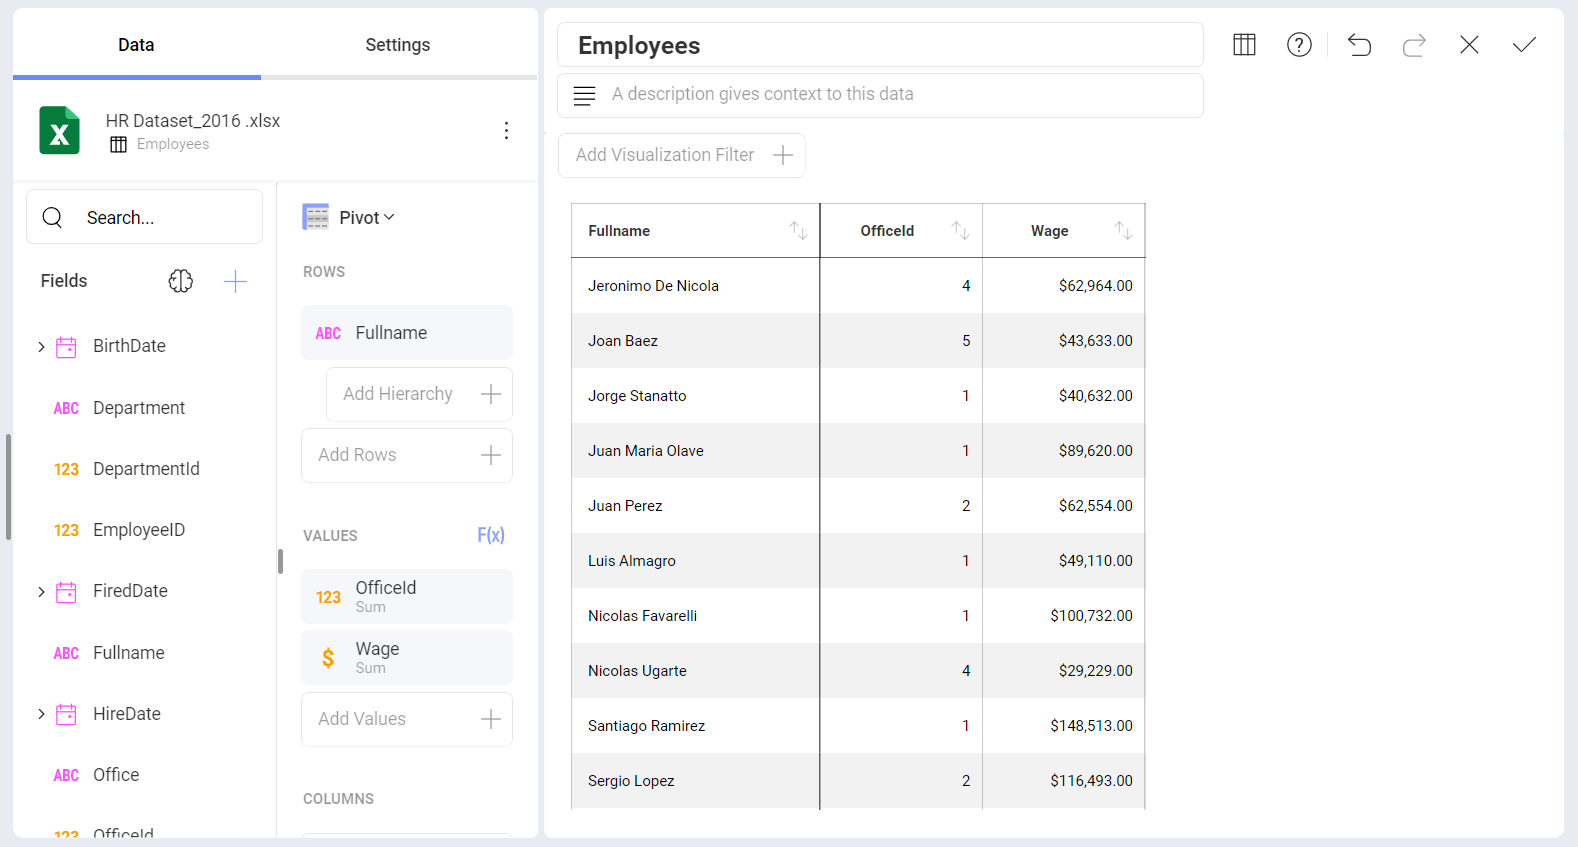Click the calendar icon of the BirthDate field
Viewport: 1578px width, 847px height.
click(x=66, y=347)
